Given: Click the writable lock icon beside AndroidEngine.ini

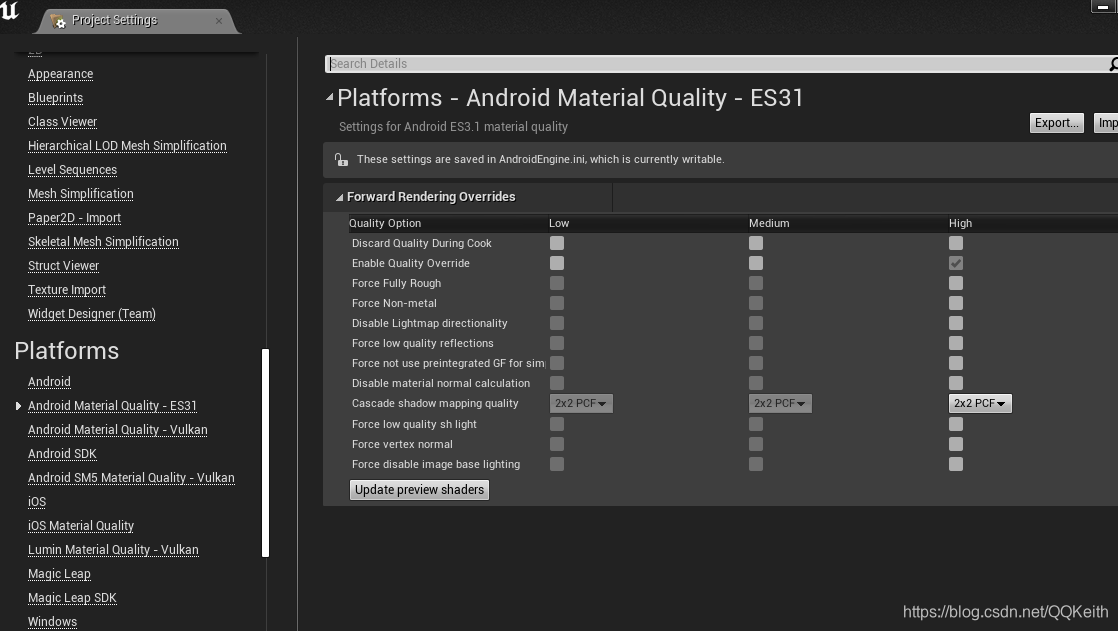Looking at the screenshot, I should click(342, 160).
